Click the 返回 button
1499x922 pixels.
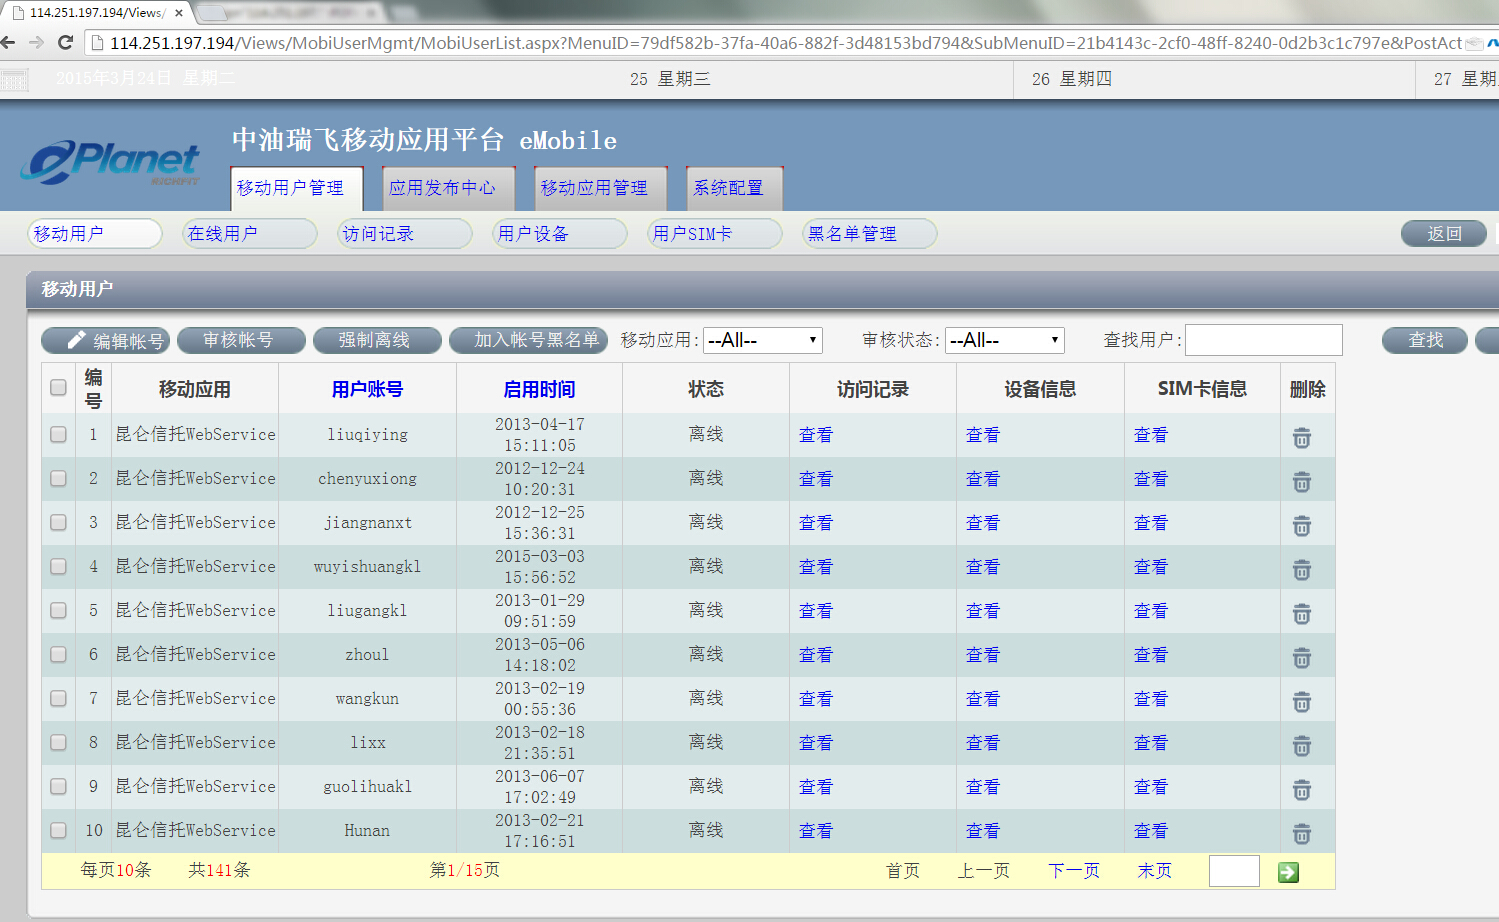pos(1444,233)
